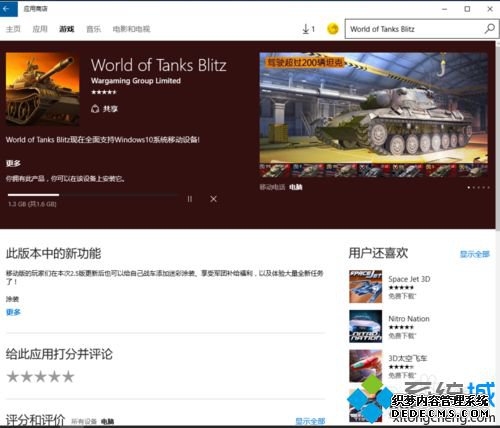Screen dimensions: 500x428
Task: Show all in 用户还喜欢
Action: 475,254
